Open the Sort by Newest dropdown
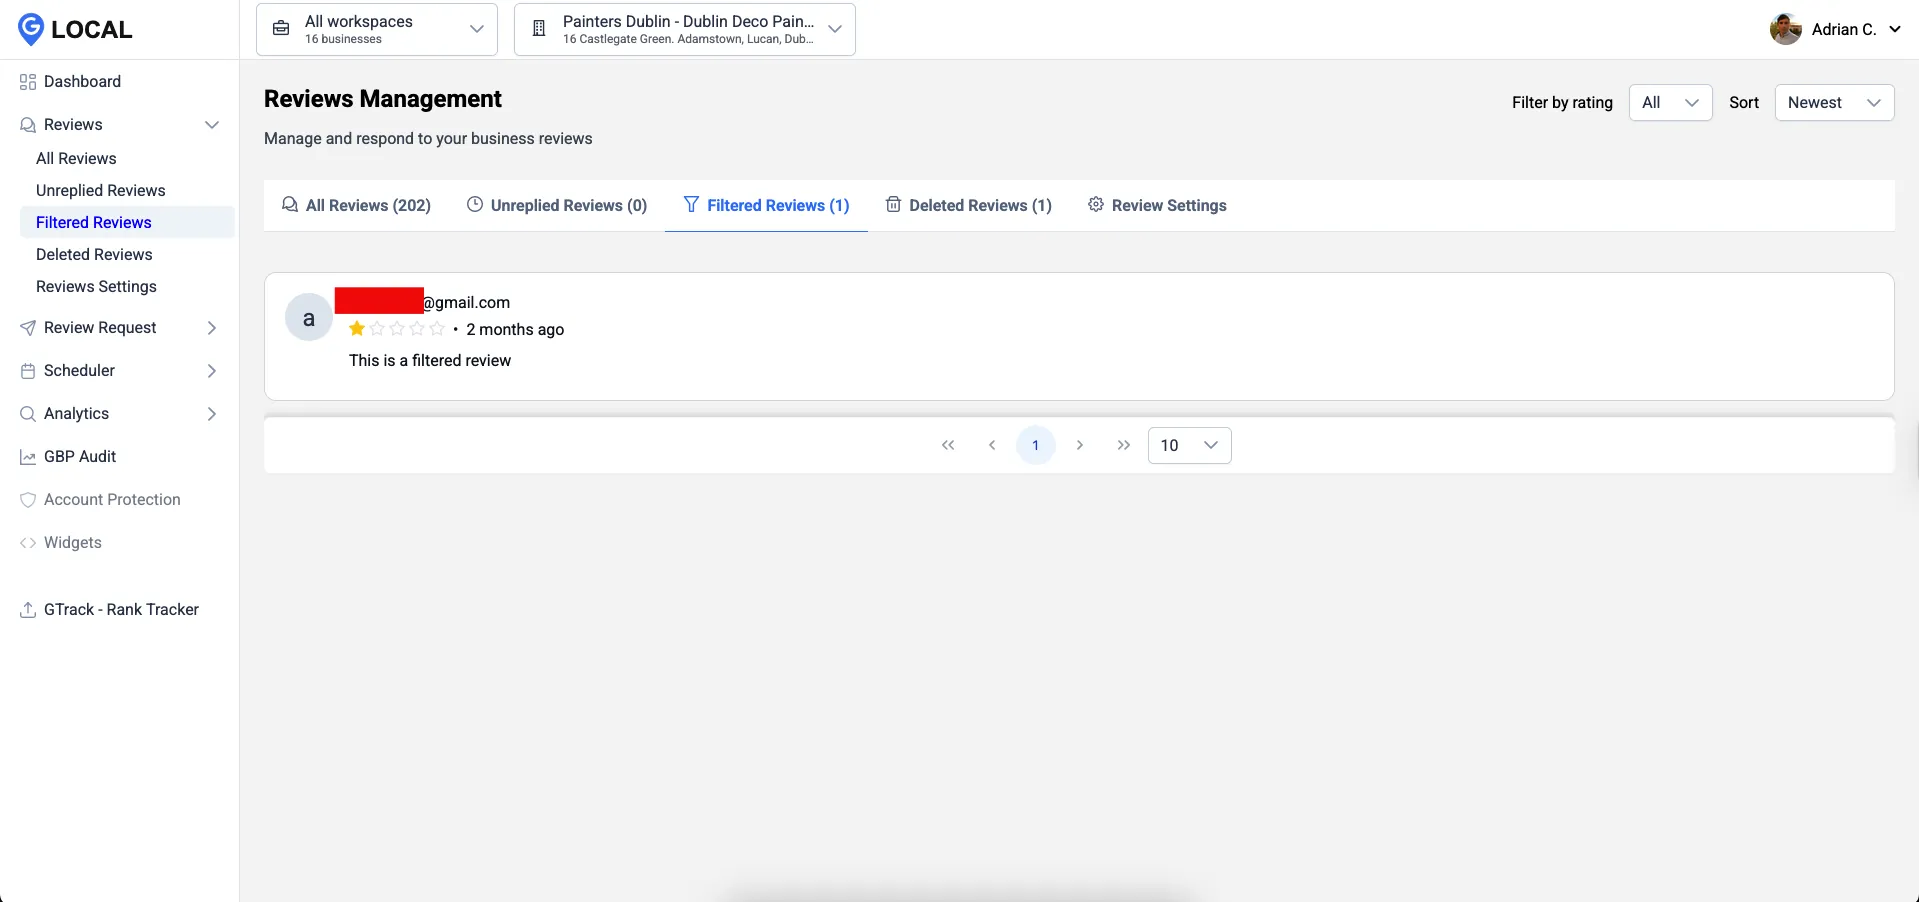Screen dimensions: 1919x902 (x=1833, y=103)
